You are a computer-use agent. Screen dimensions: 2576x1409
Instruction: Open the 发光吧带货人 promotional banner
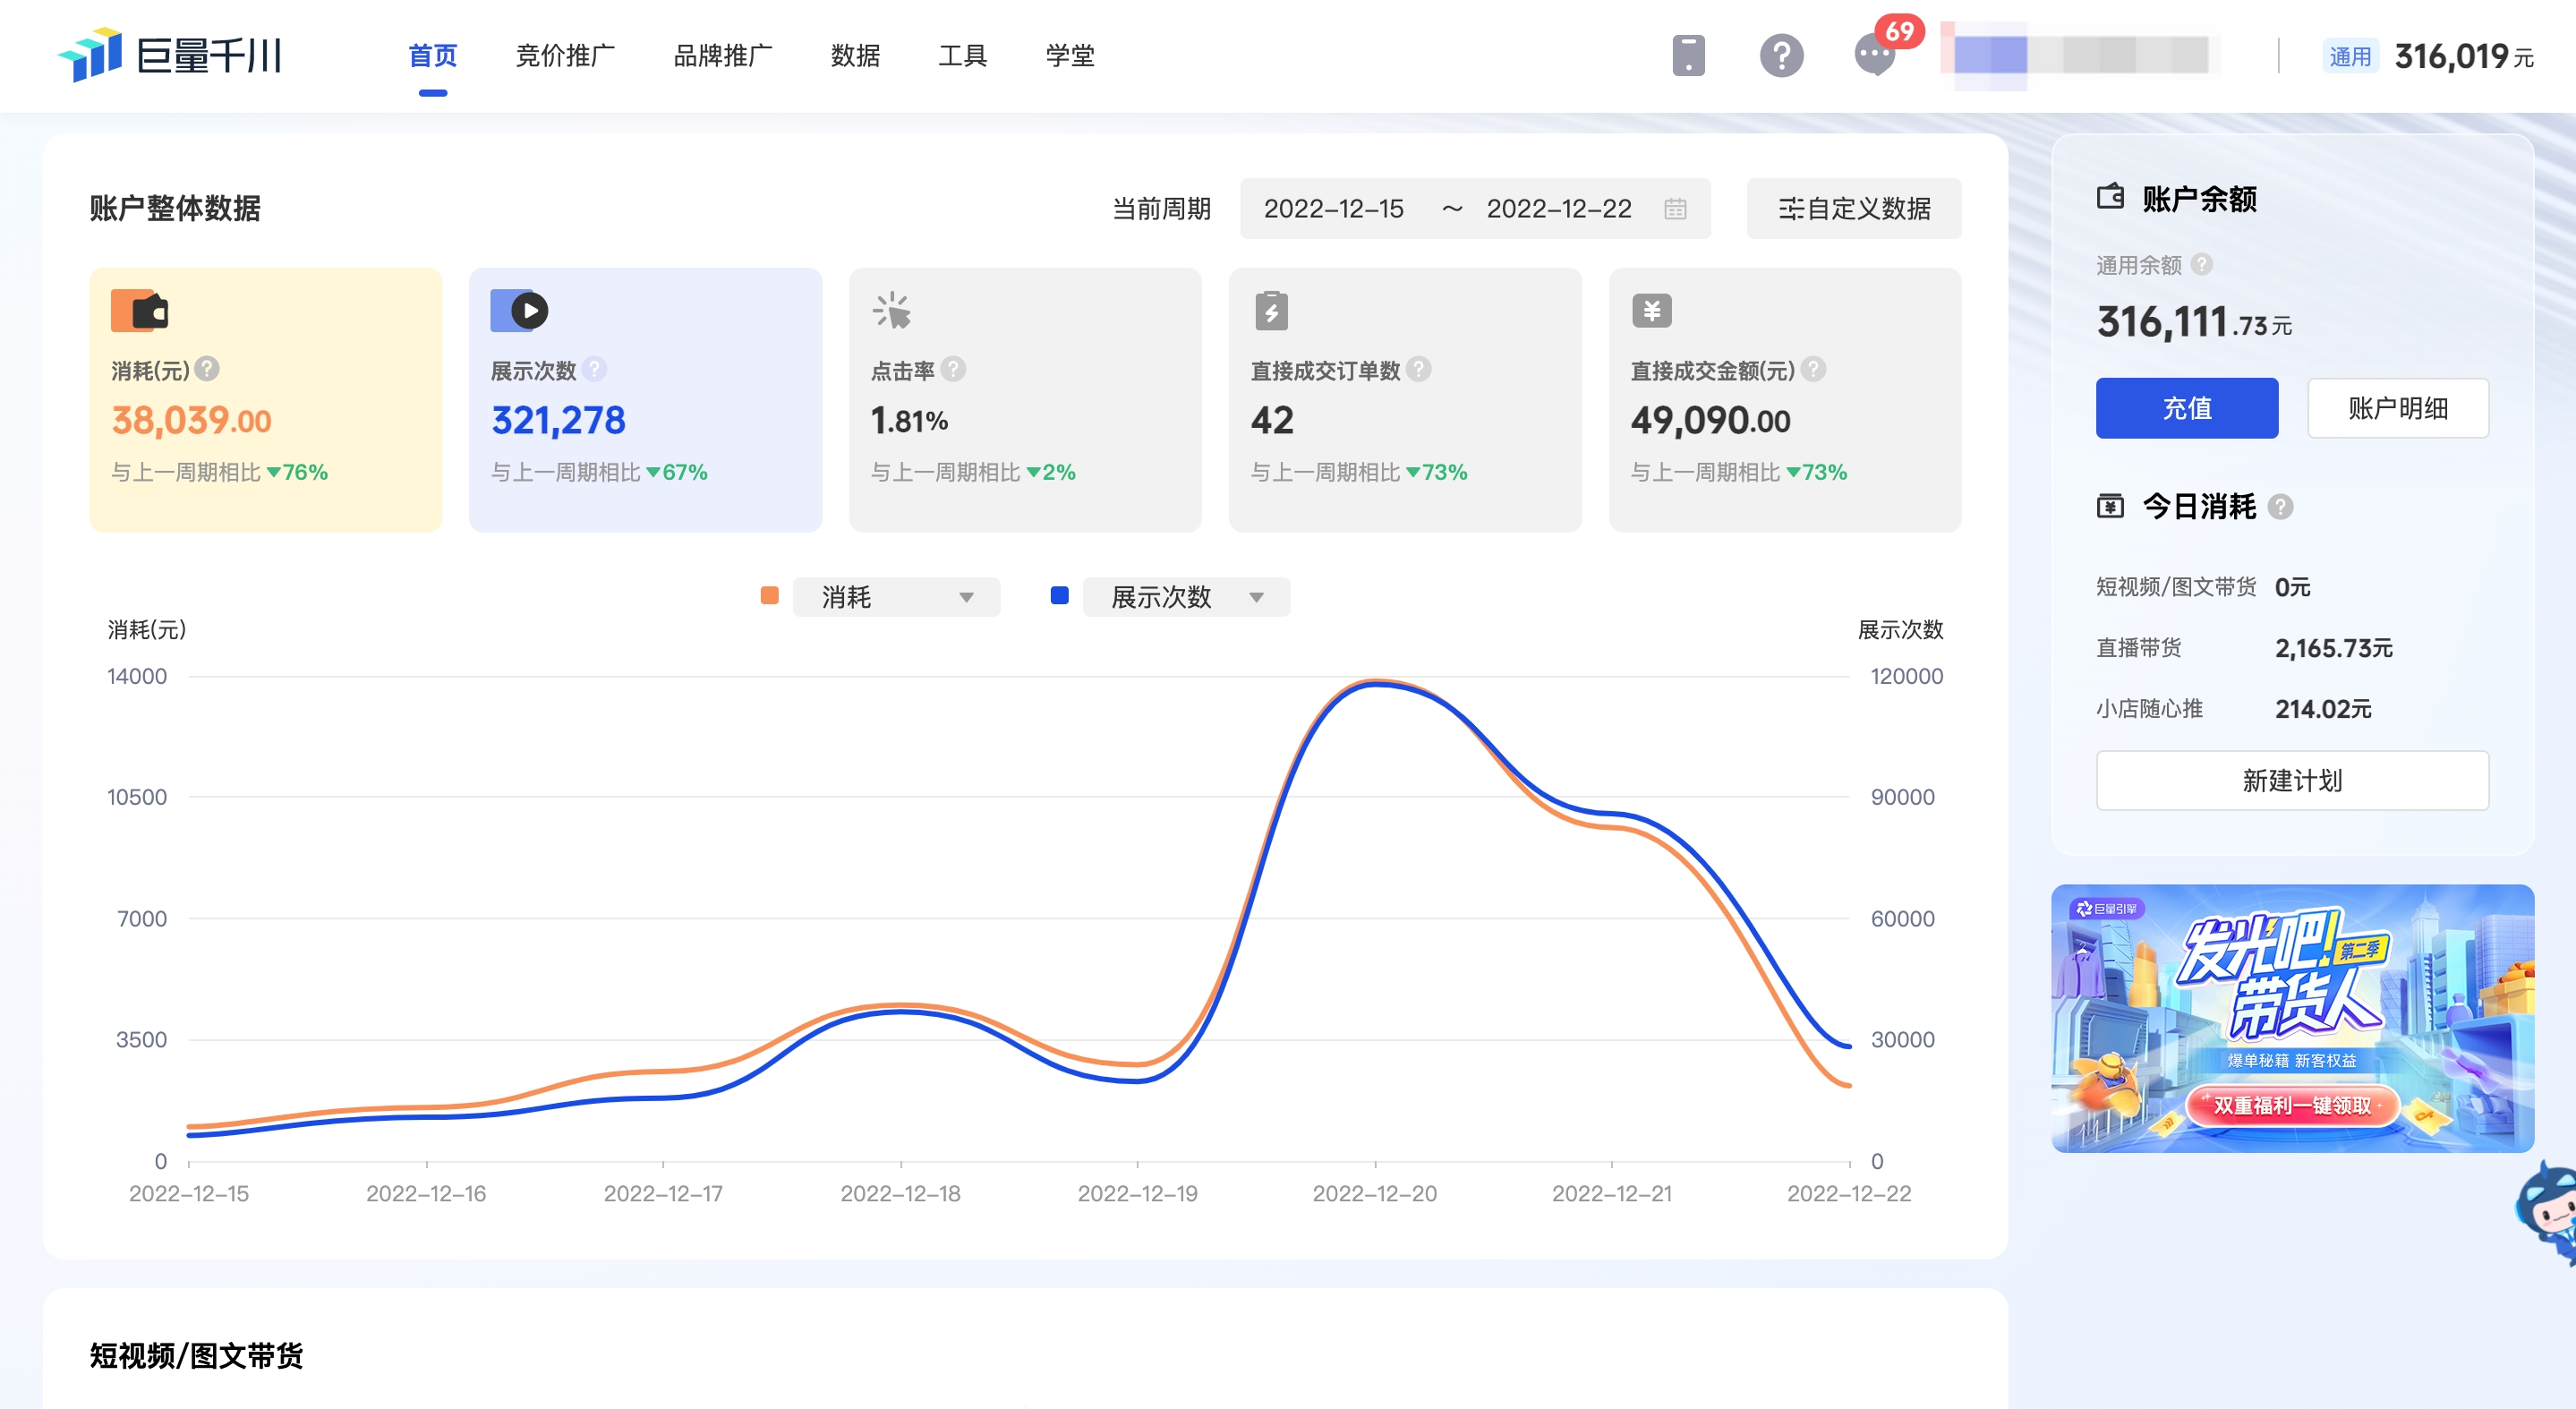pos(2292,1018)
